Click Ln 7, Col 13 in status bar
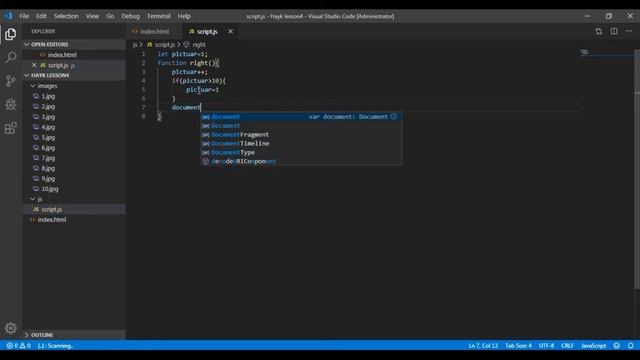This screenshot has width=640, height=360. point(483,346)
